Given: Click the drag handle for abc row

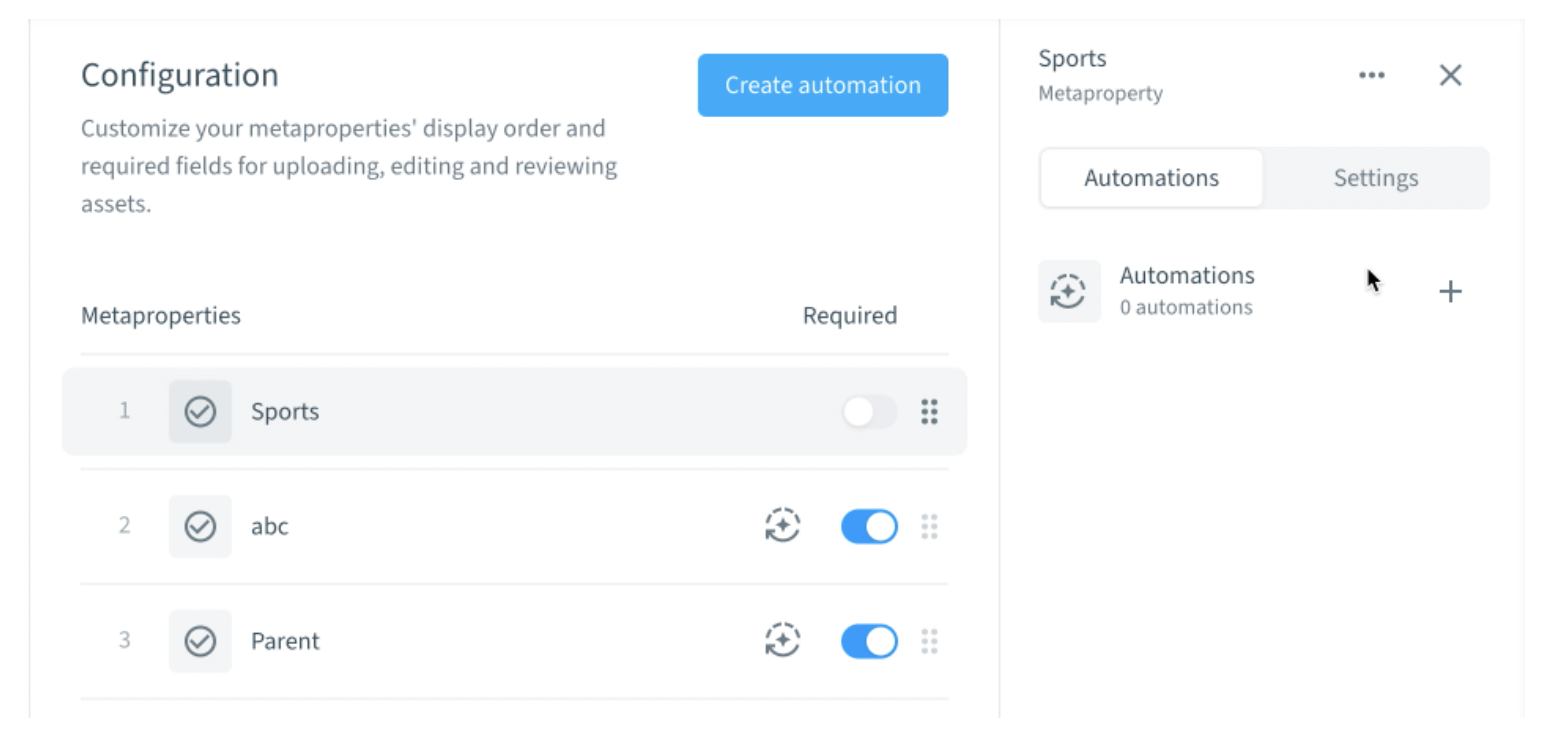Looking at the screenshot, I should (929, 526).
